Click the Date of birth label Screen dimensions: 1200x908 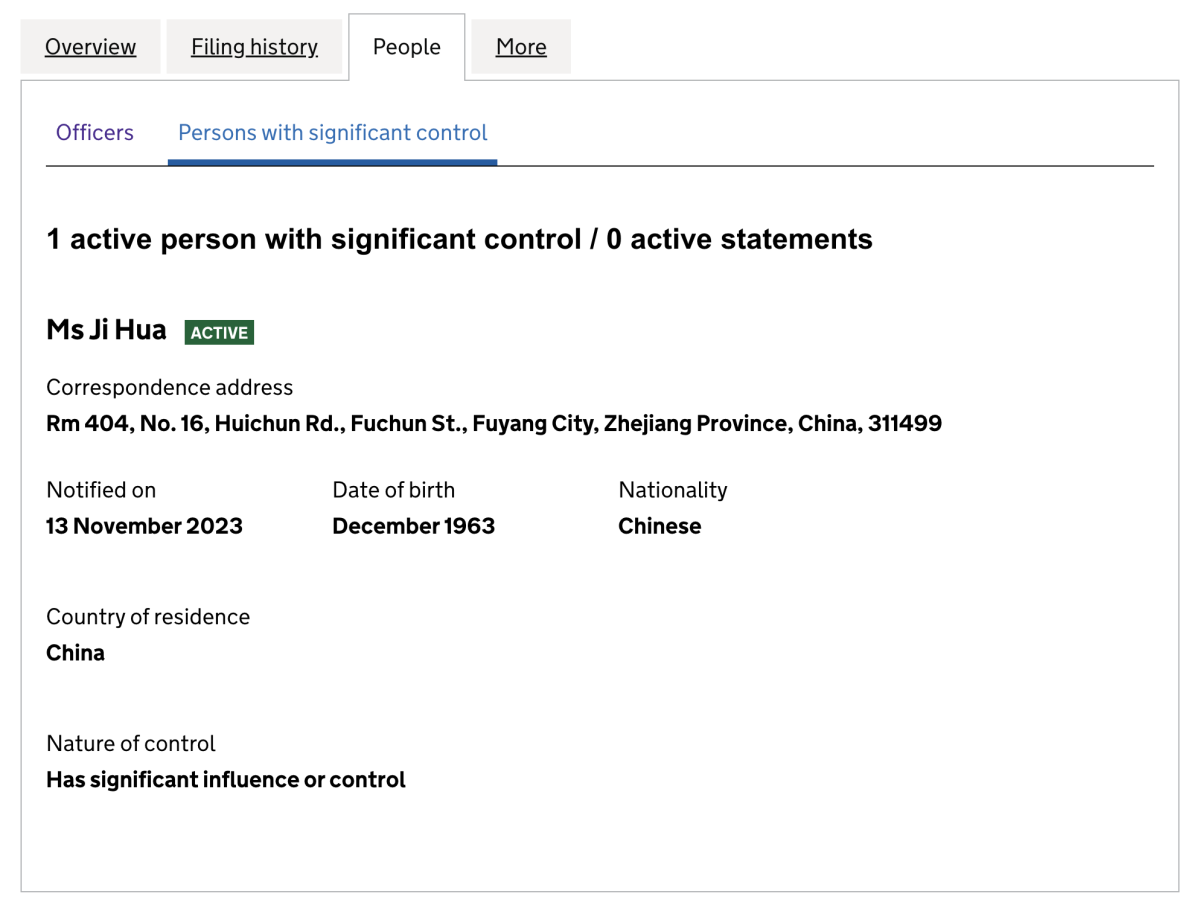tap(393, 490)
